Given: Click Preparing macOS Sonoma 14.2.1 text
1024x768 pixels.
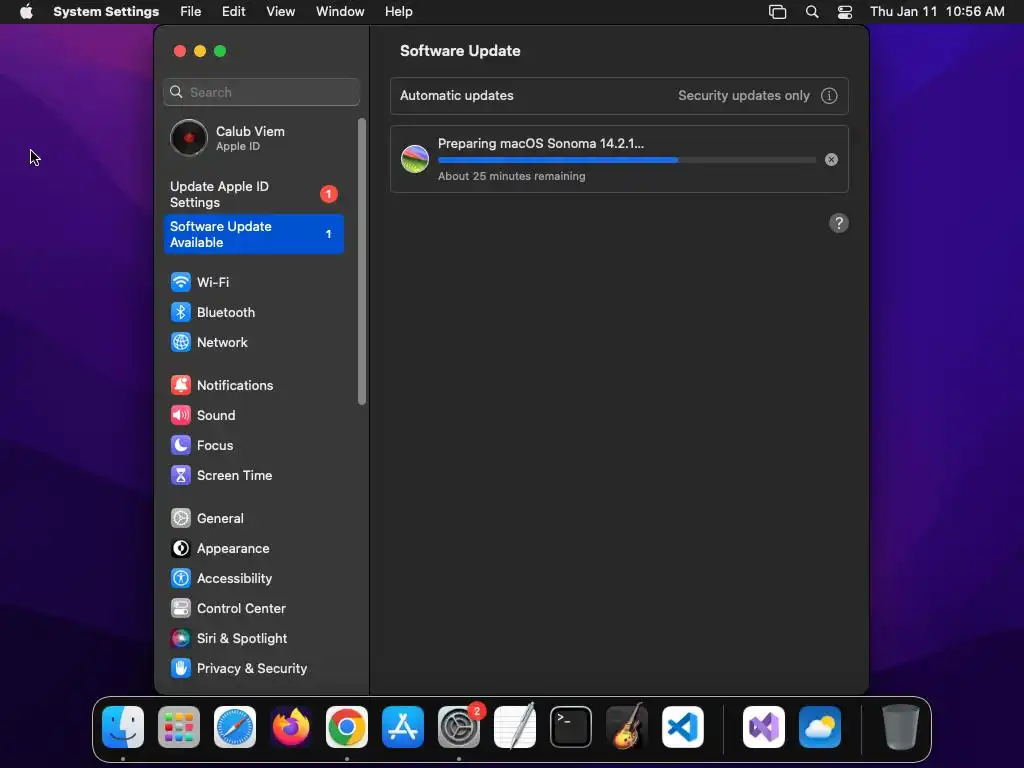Looking at the screenshot, I should [541, 144].
